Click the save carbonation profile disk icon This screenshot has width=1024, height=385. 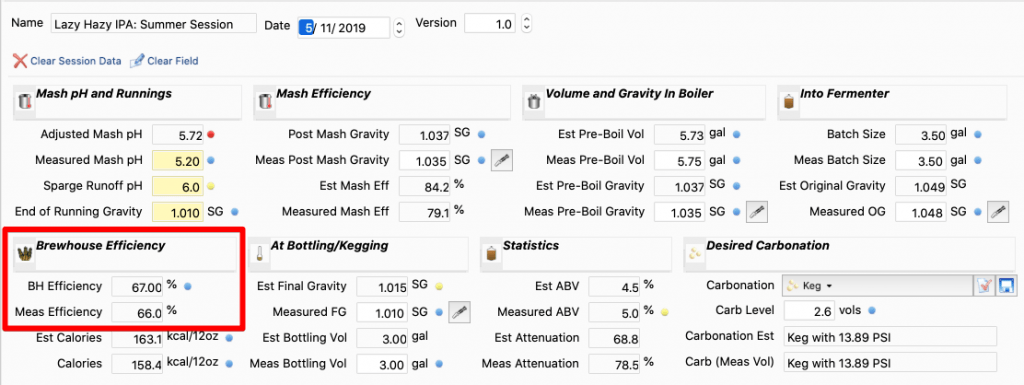pyautogui.click(x=1006, y=286)
